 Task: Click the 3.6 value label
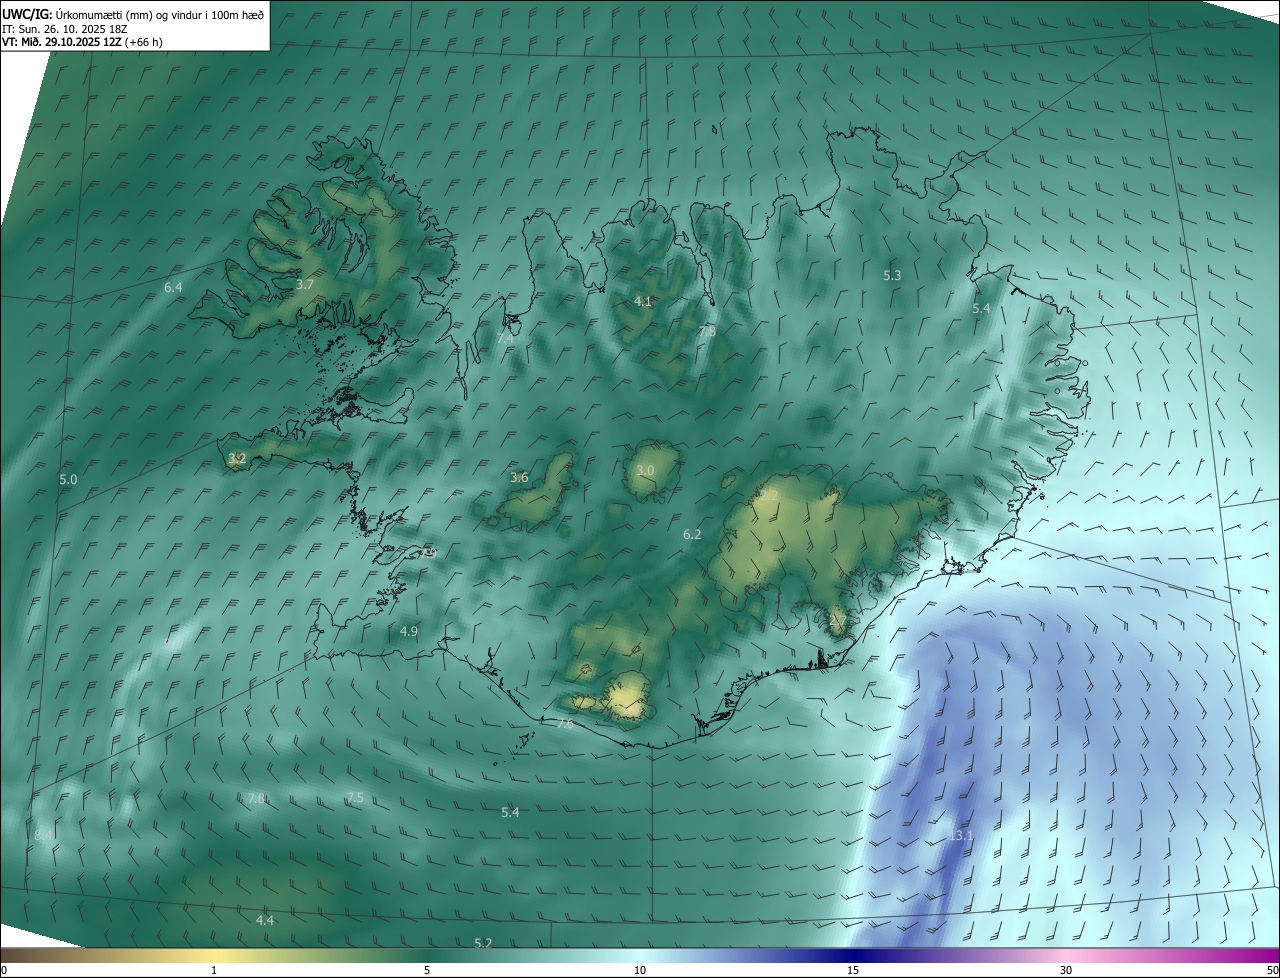[519, 478]
